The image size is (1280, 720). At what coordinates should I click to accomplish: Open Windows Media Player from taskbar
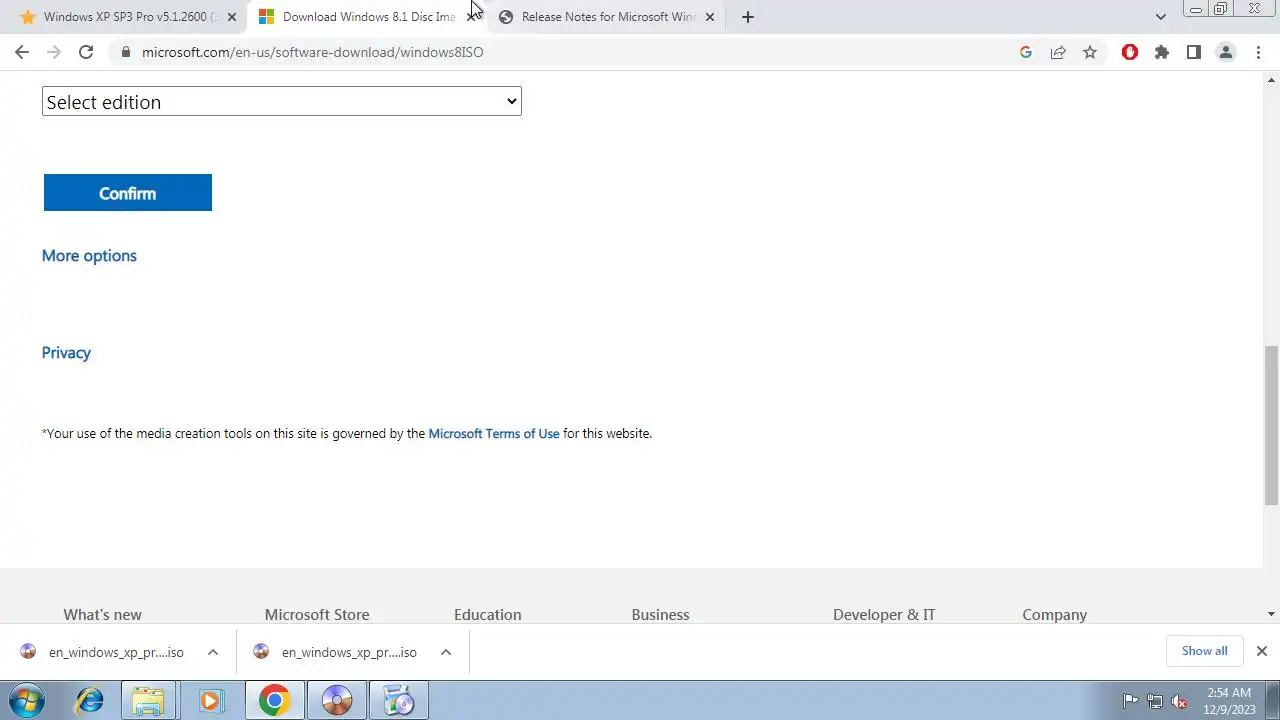point(210,701)
